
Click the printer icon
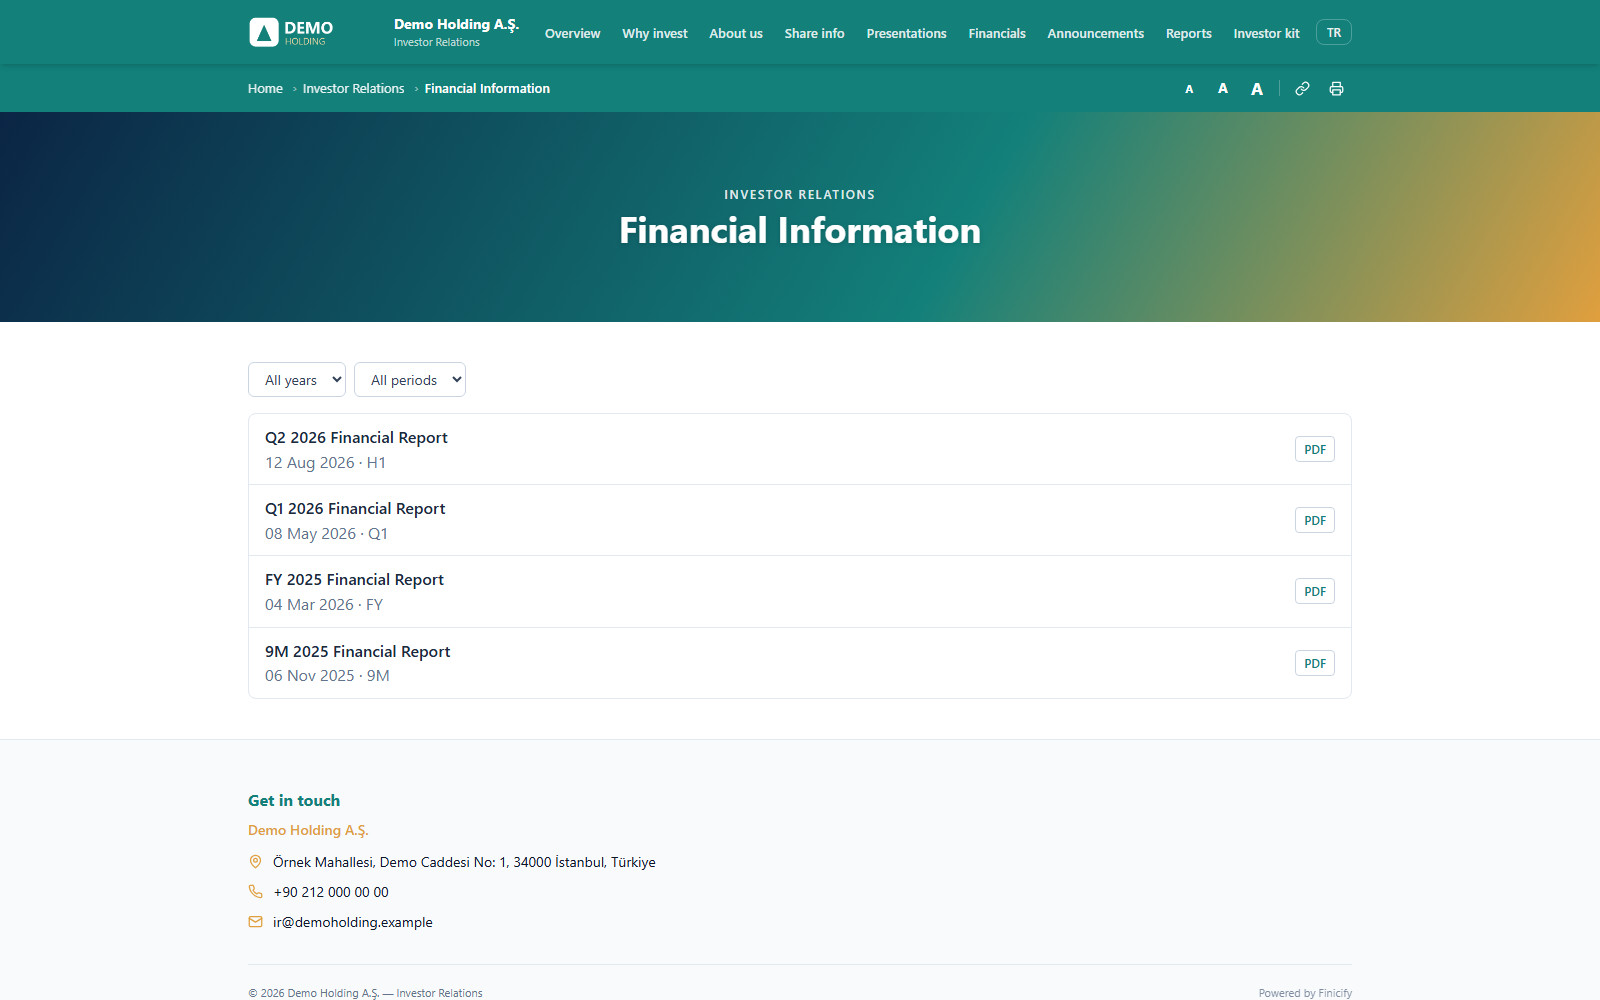(1336, 89)
